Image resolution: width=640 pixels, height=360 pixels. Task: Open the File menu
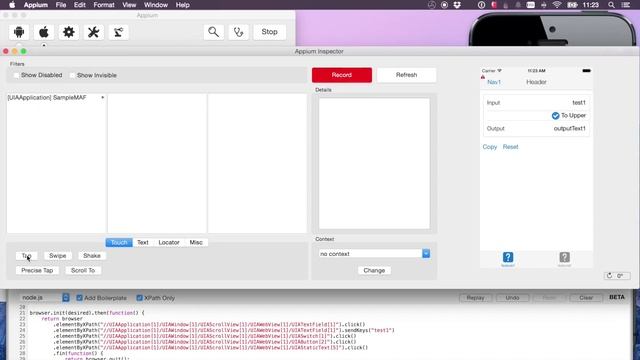61,5
